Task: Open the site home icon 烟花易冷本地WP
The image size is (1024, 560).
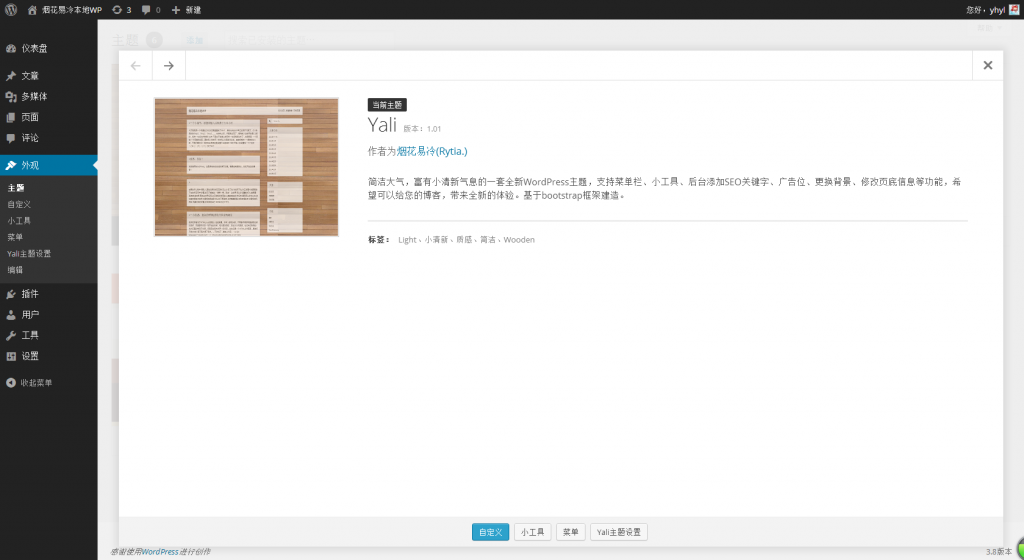Action: (65, 10)
